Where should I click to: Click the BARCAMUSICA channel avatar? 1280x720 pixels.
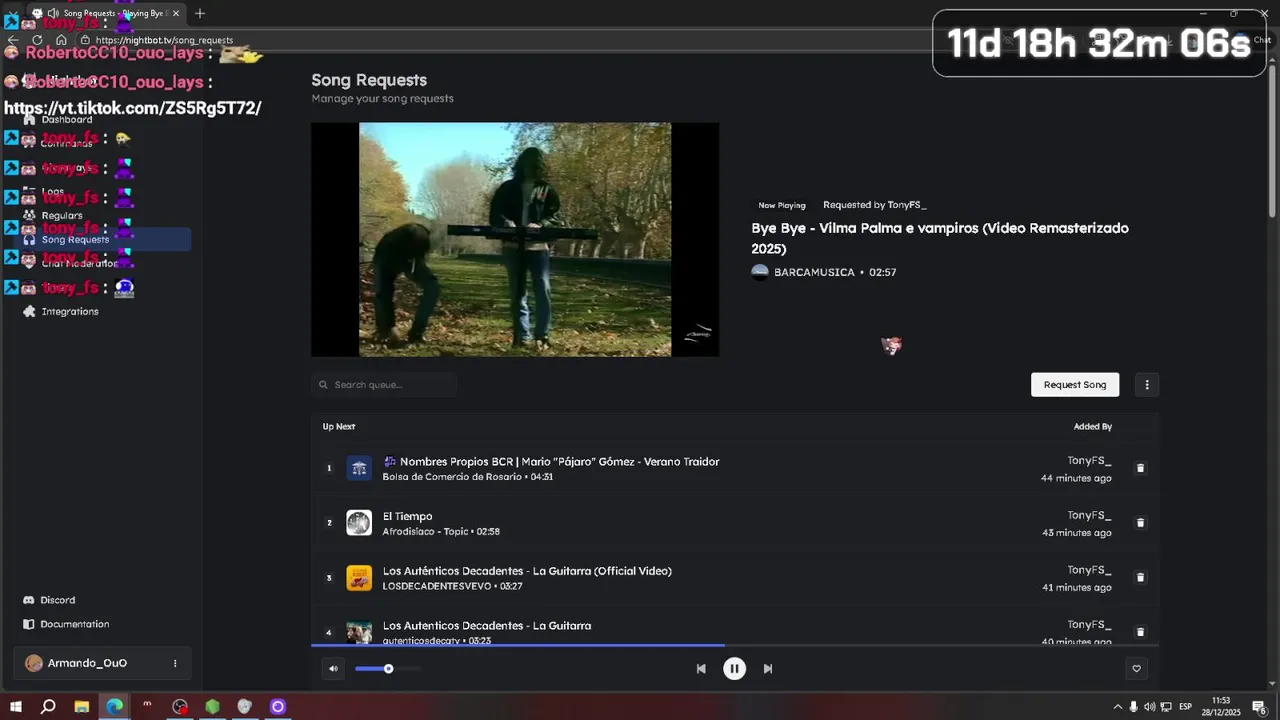tap(760, 272)
